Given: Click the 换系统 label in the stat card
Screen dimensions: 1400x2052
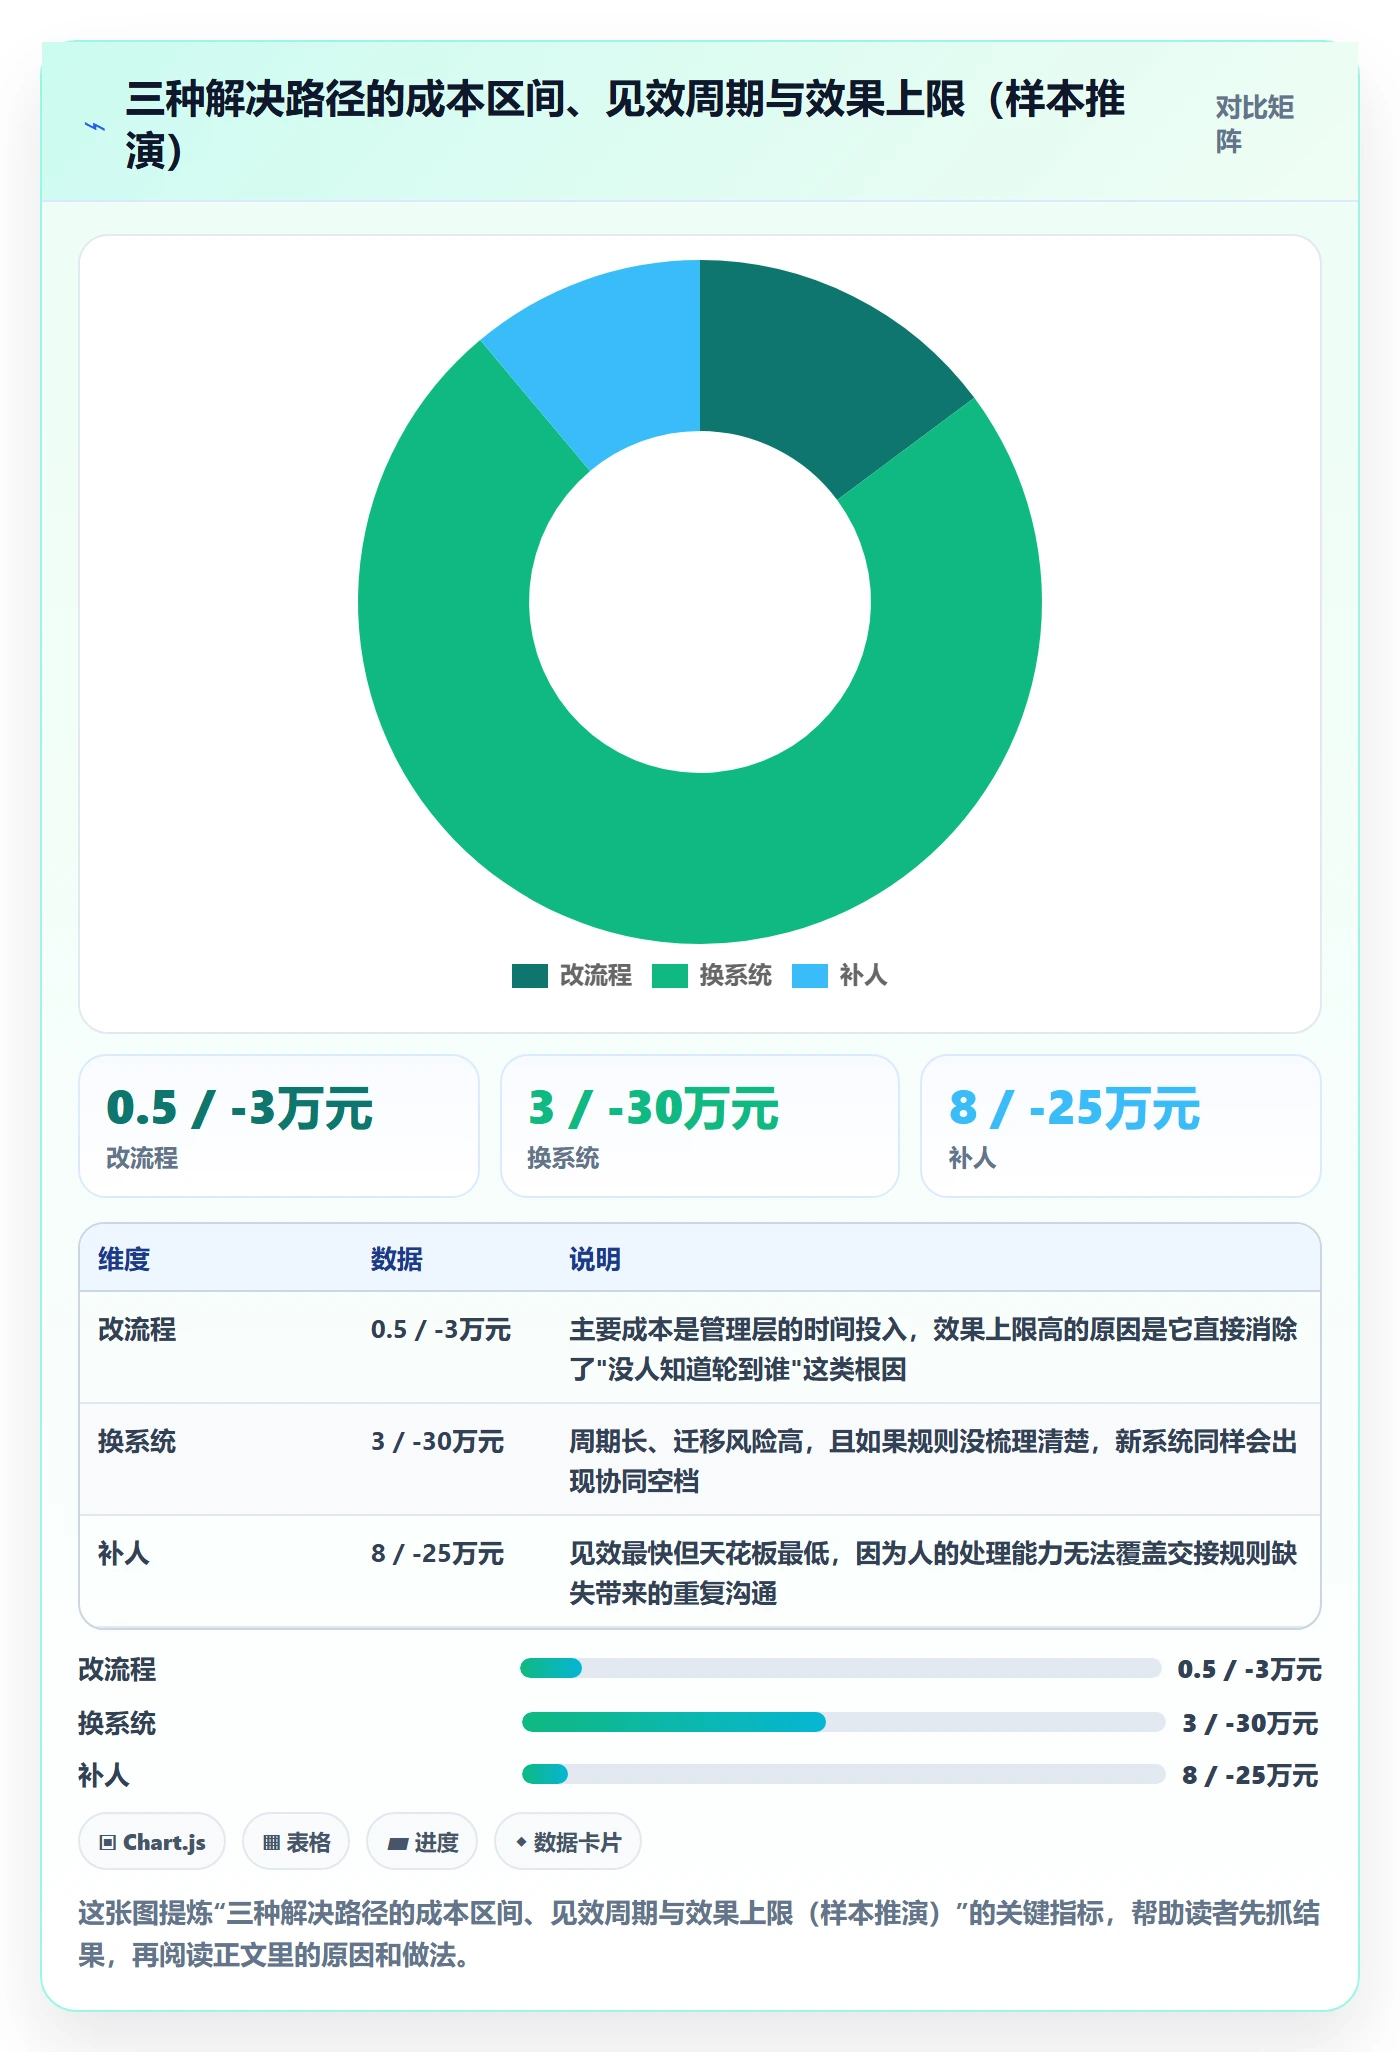Looking at the screenshot, I should tap(564, 1158).
